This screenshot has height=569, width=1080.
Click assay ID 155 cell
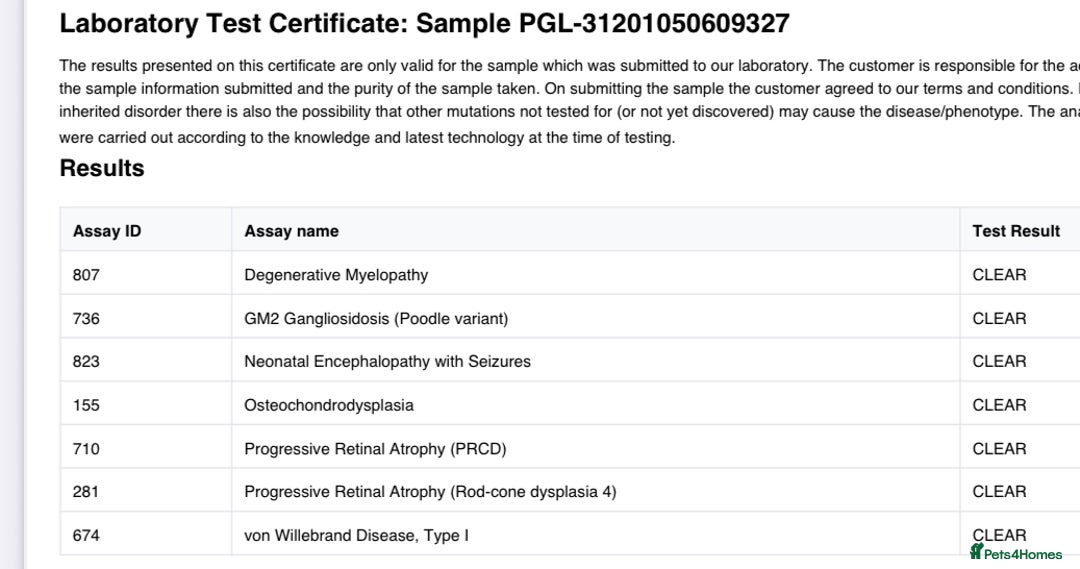(86, 405)
